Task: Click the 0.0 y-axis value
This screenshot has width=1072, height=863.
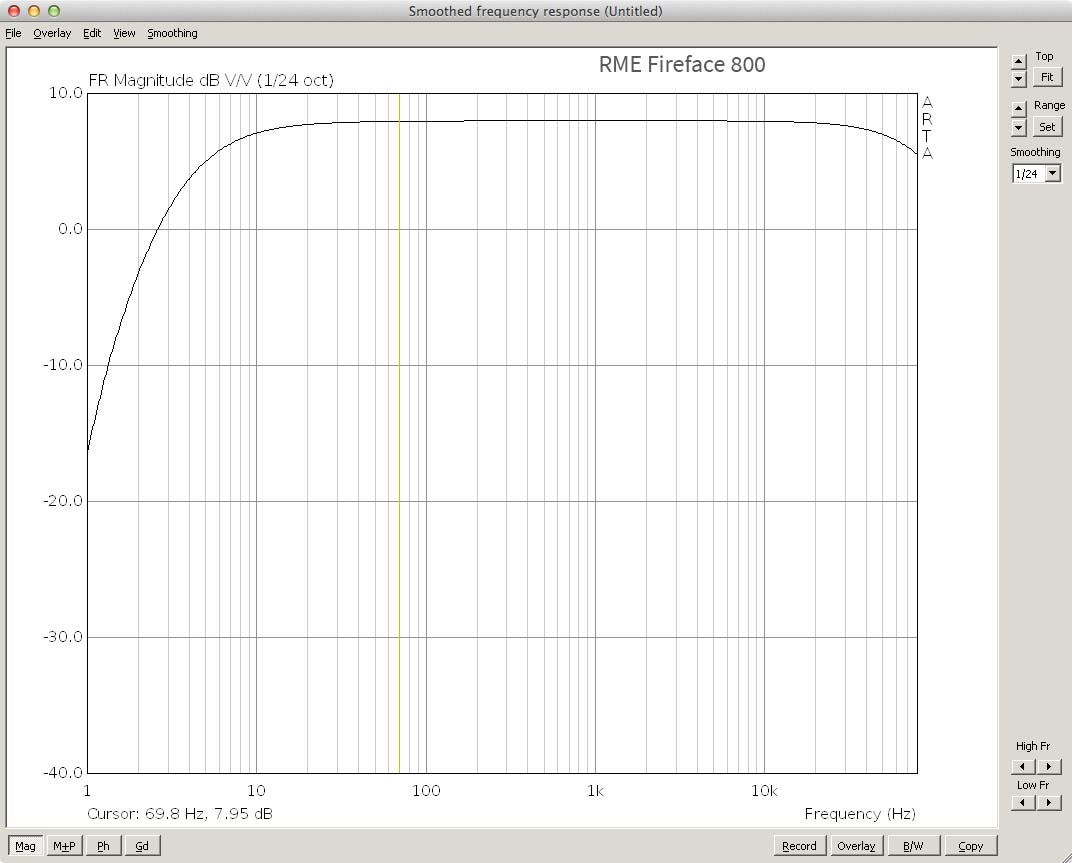Action: [70, 228]
